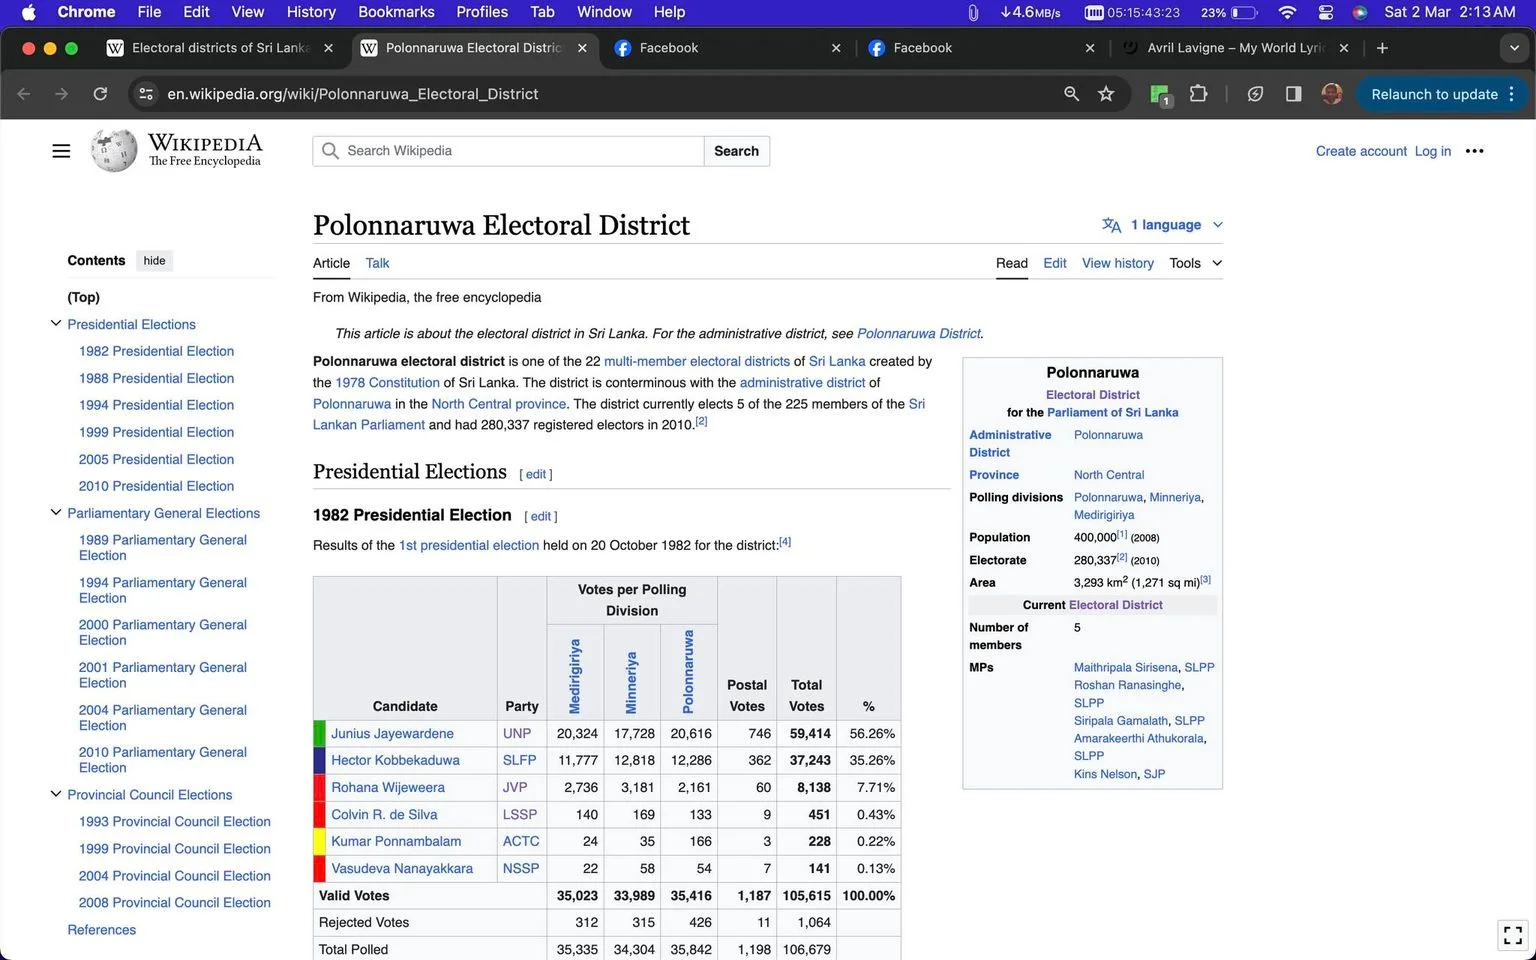Click the green UNP color cell
Image resolution: width=1536 pixels, height=960 pixels.
[319, 734]
